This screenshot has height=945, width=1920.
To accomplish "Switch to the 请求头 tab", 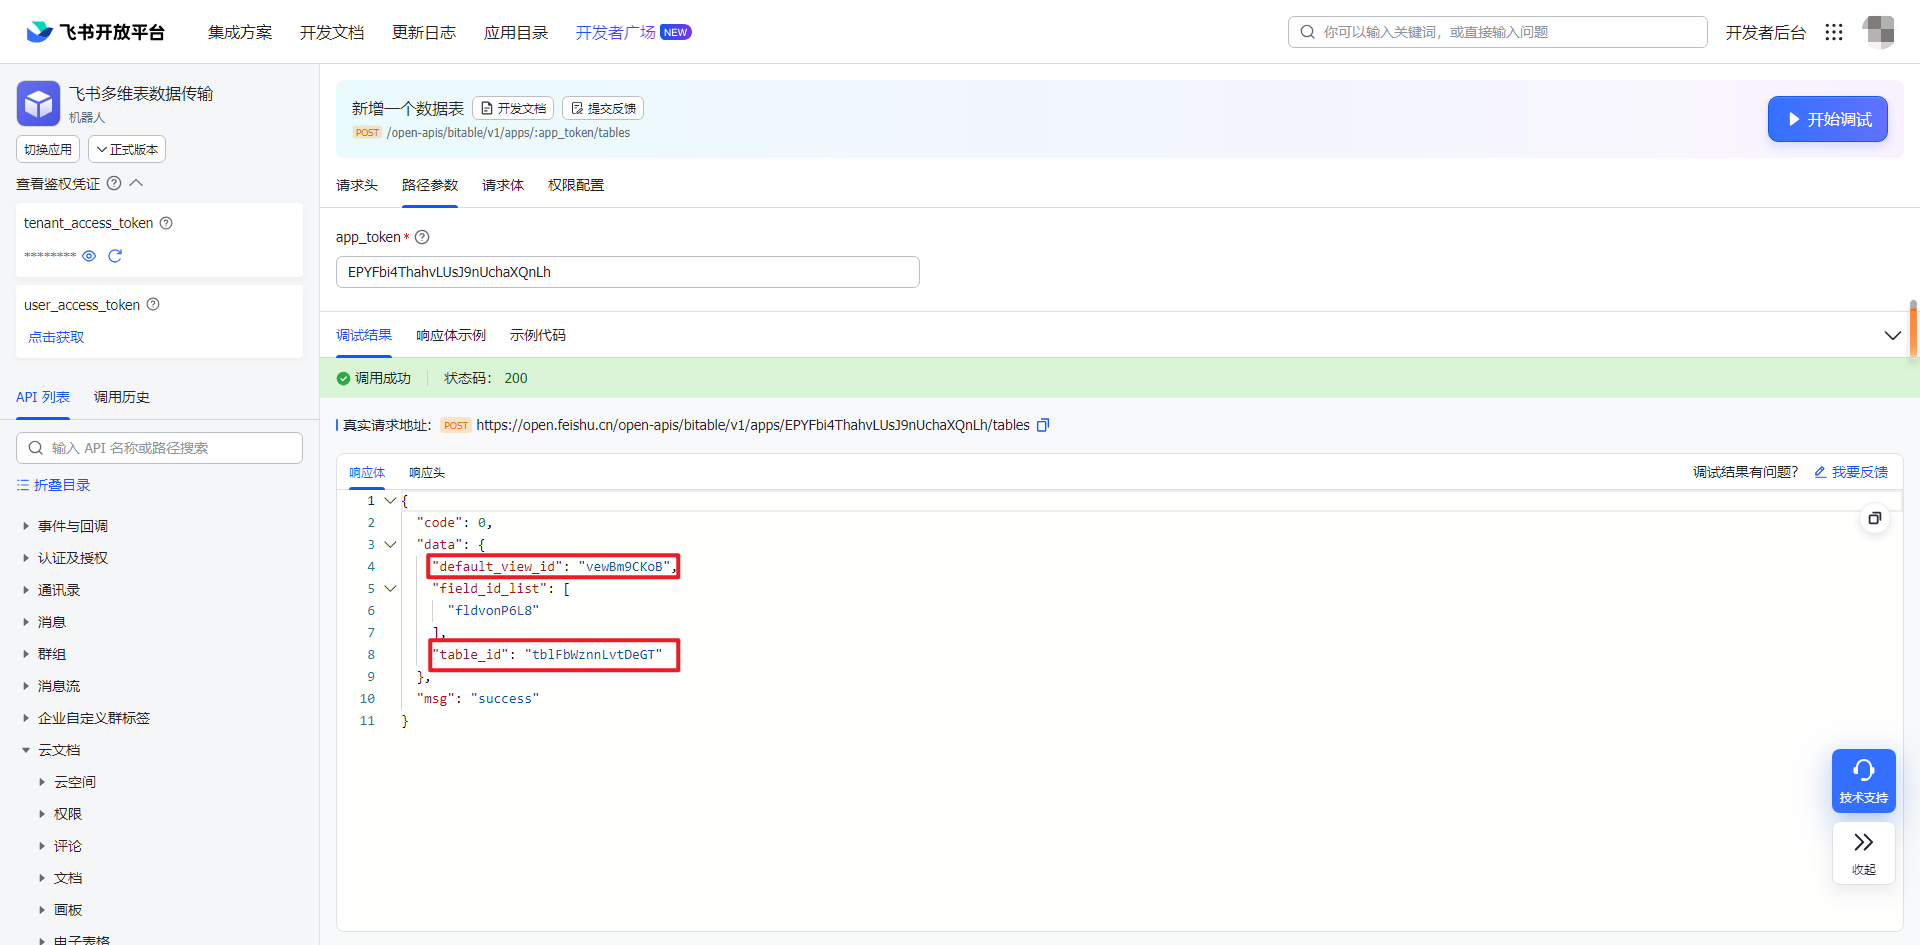I will [x=357, y=185].
